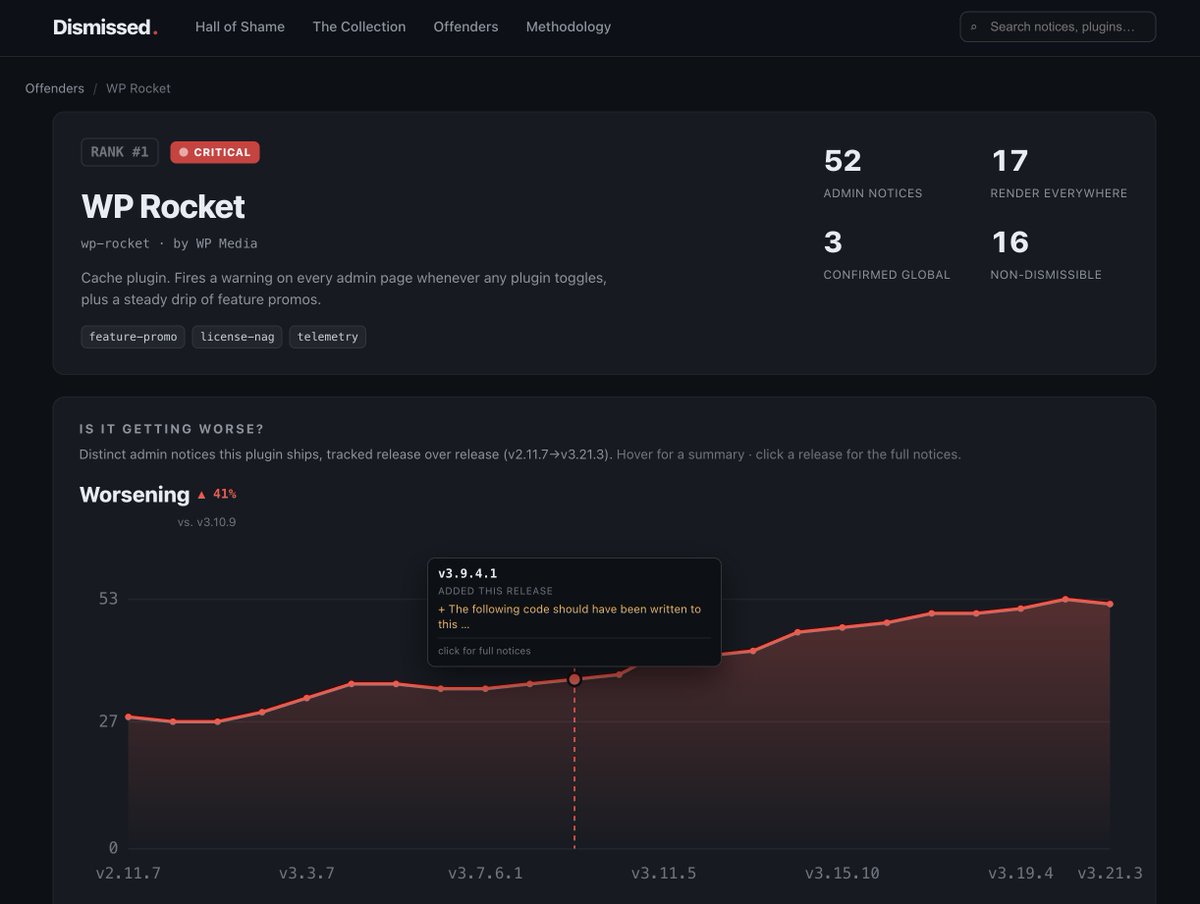
Task: Click the WP Rocket breadcrumb item
Action: [x=138, y=88]
